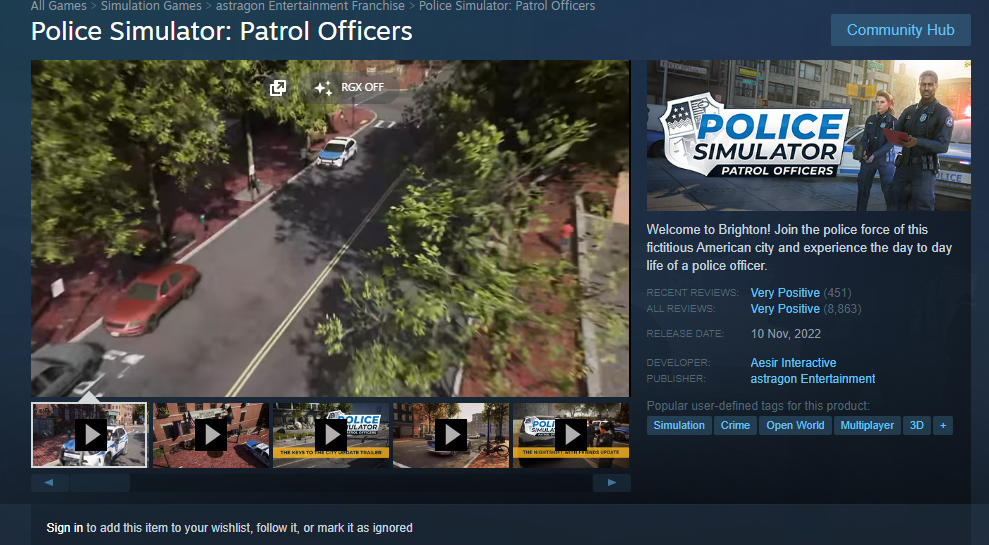Play the Nightshift with Friends Update trailer
This screenshot has width=989, height=545.
point(571,435)
